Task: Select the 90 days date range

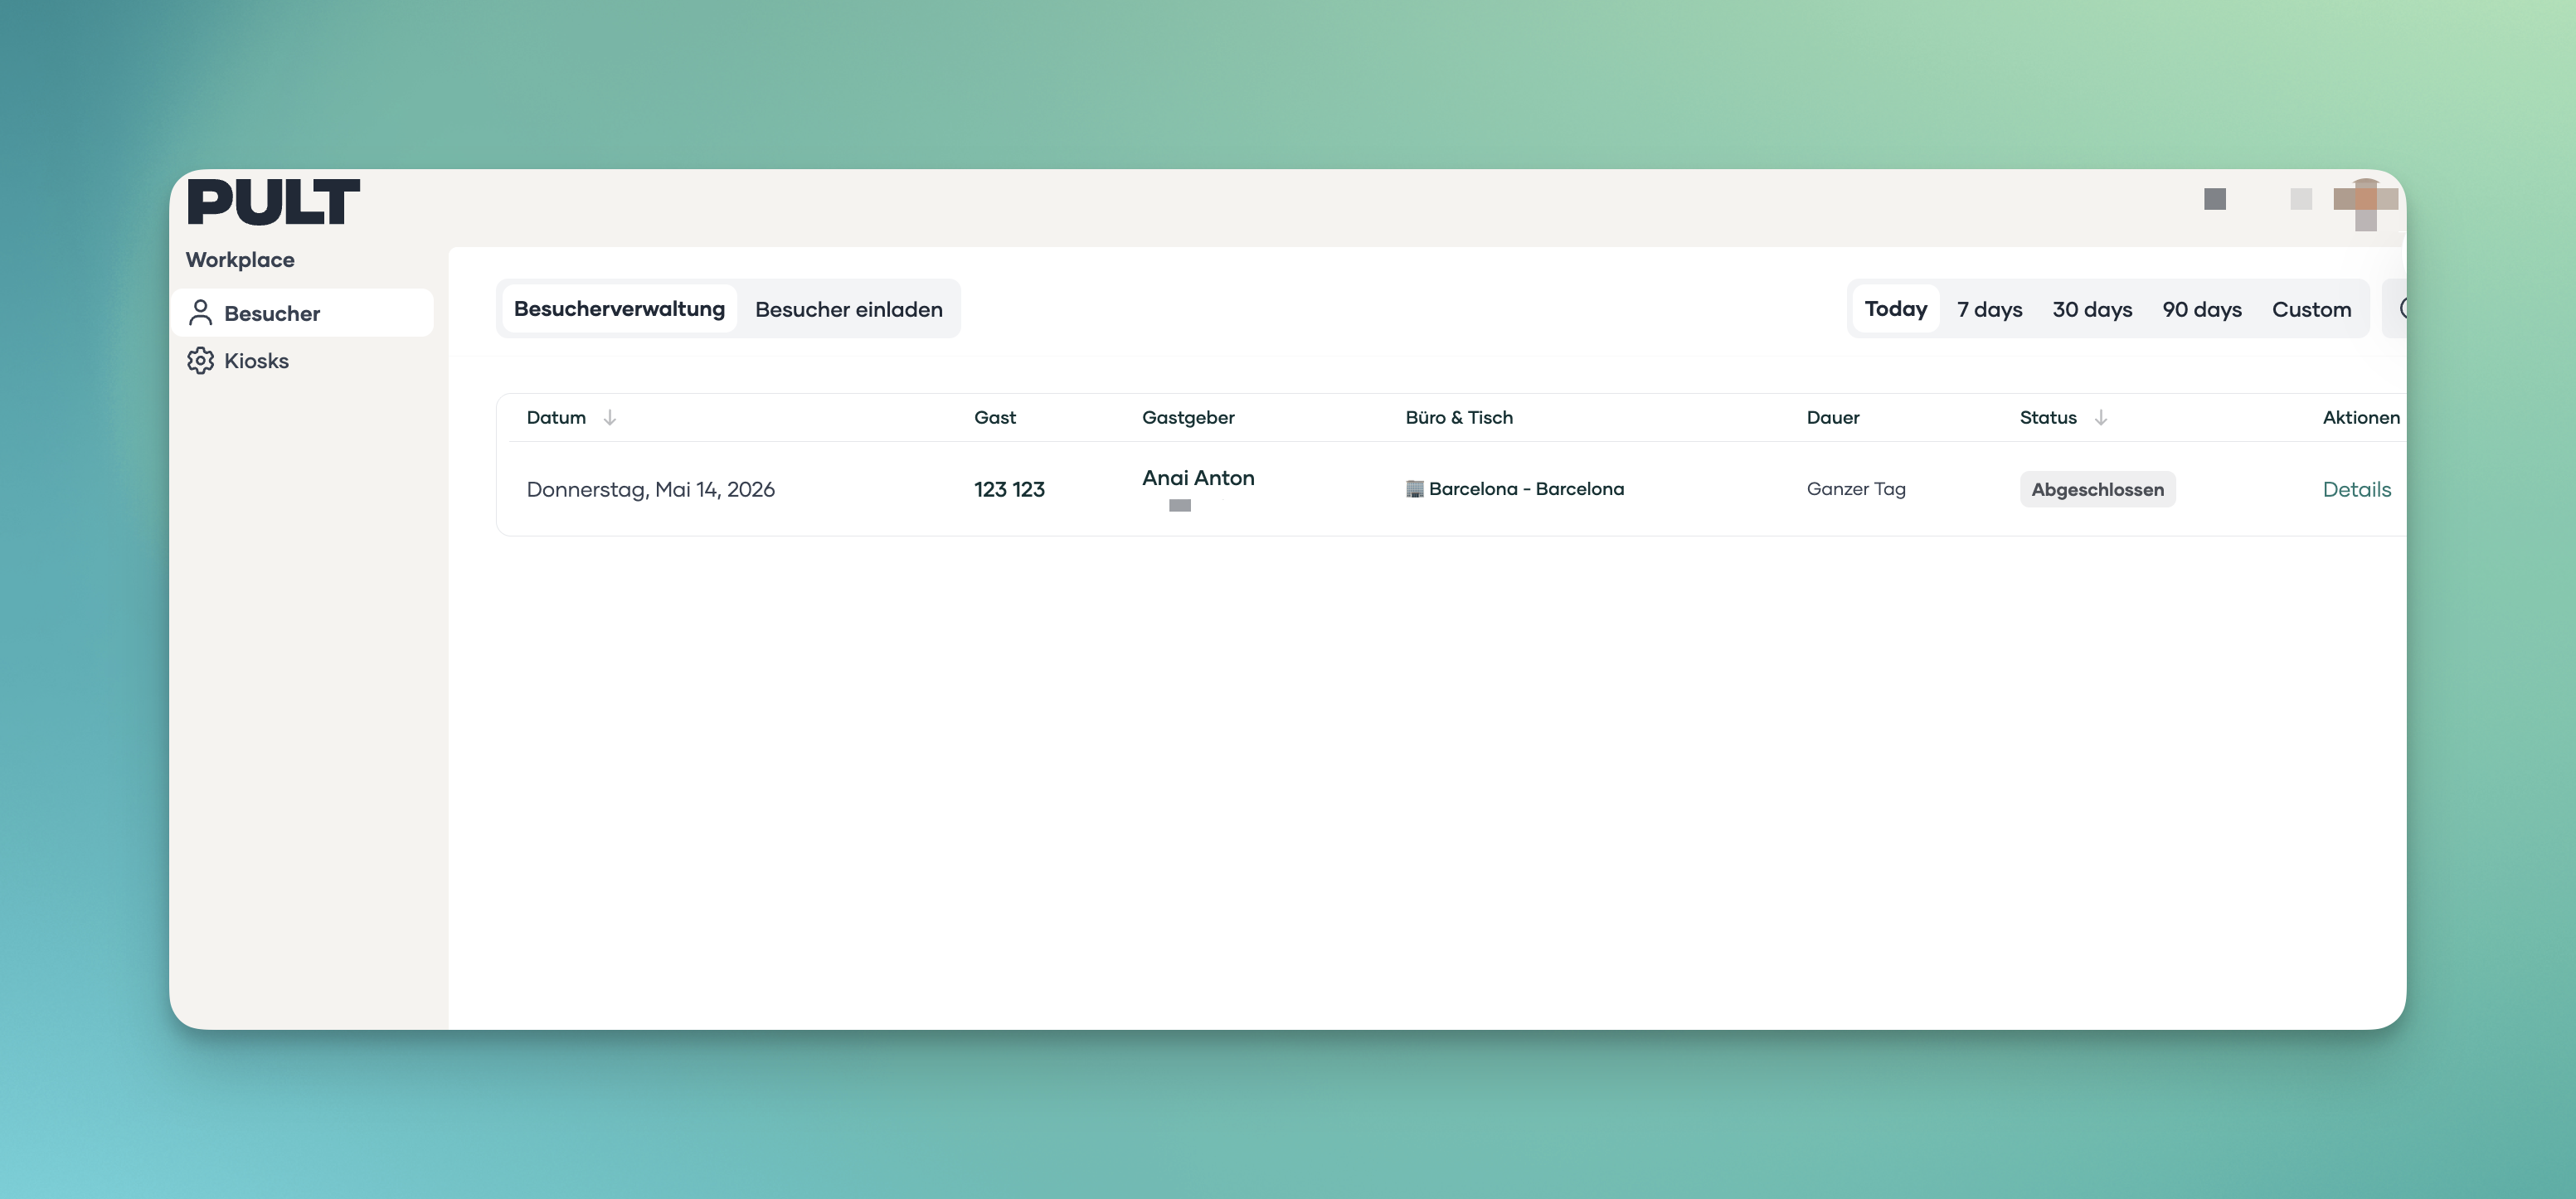Action: (x=2202, y=309)
